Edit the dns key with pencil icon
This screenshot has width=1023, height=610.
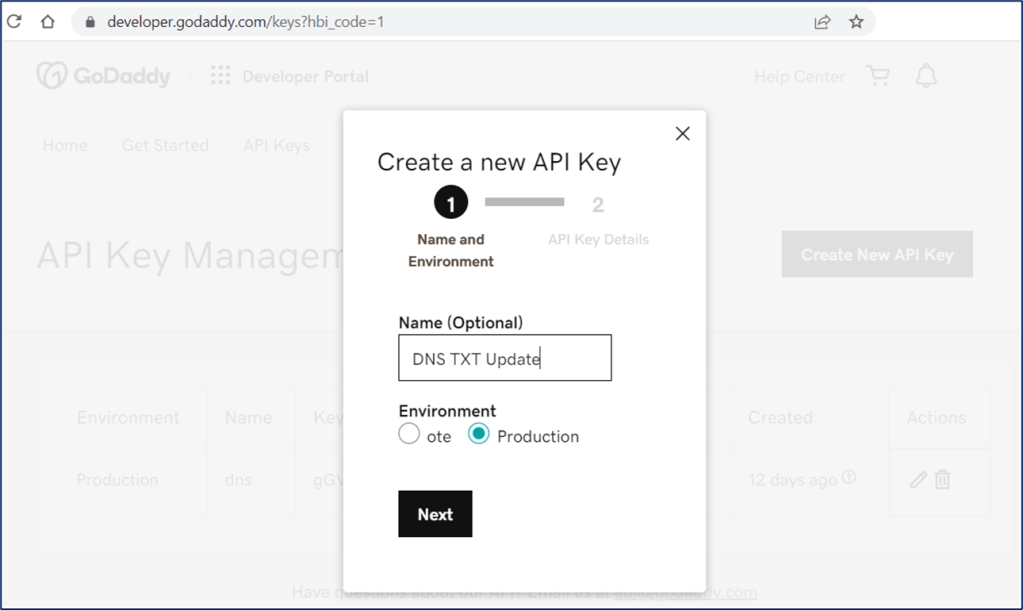[x=918, y=480]
